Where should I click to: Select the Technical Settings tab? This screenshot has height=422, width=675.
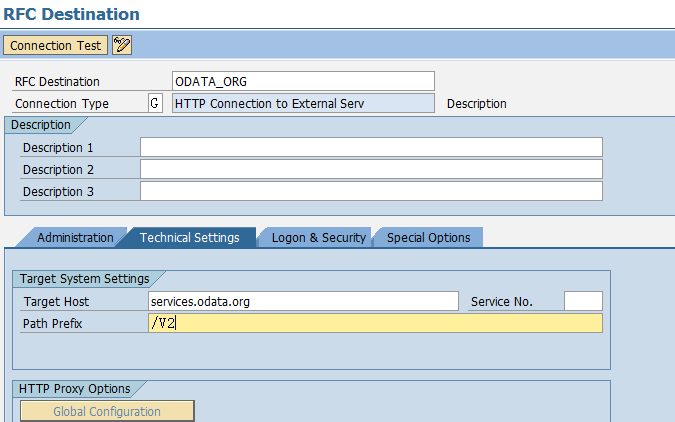(190, 238)
